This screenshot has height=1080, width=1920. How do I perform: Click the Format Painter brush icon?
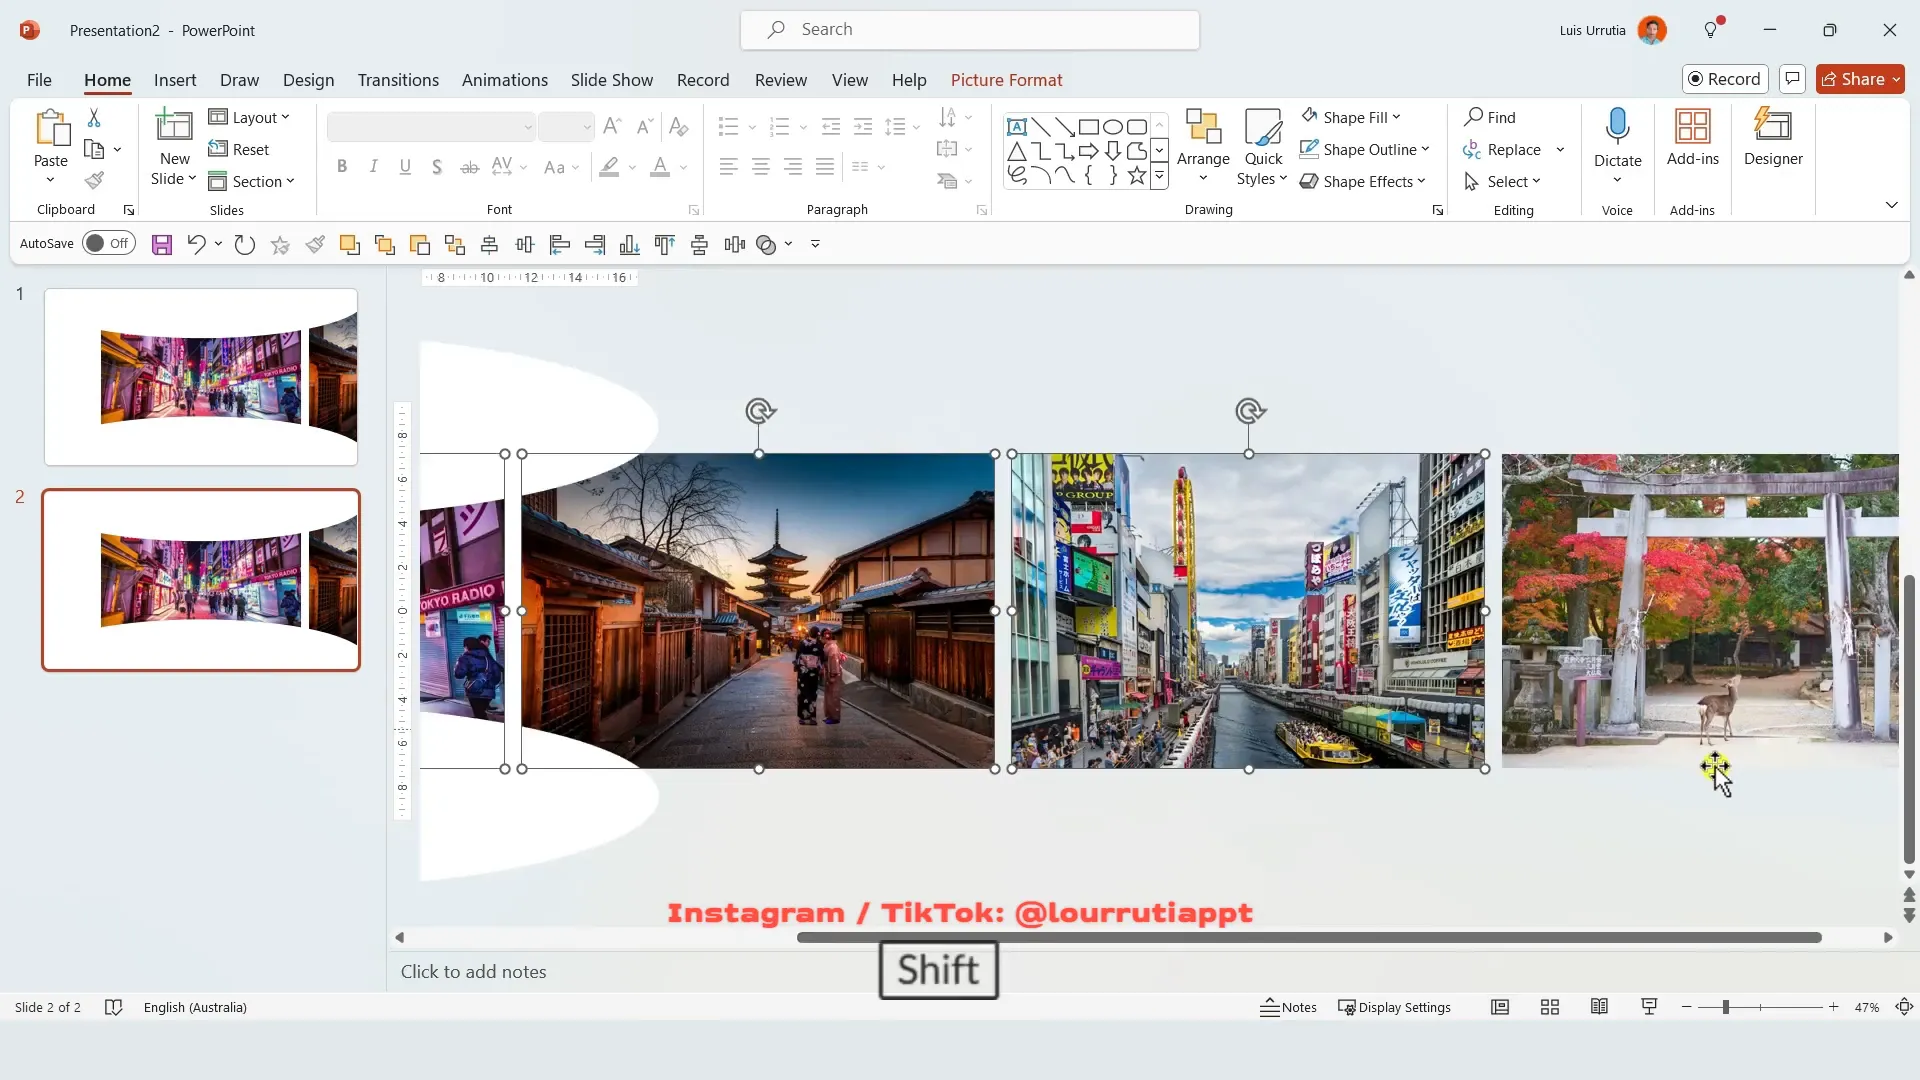94,180
